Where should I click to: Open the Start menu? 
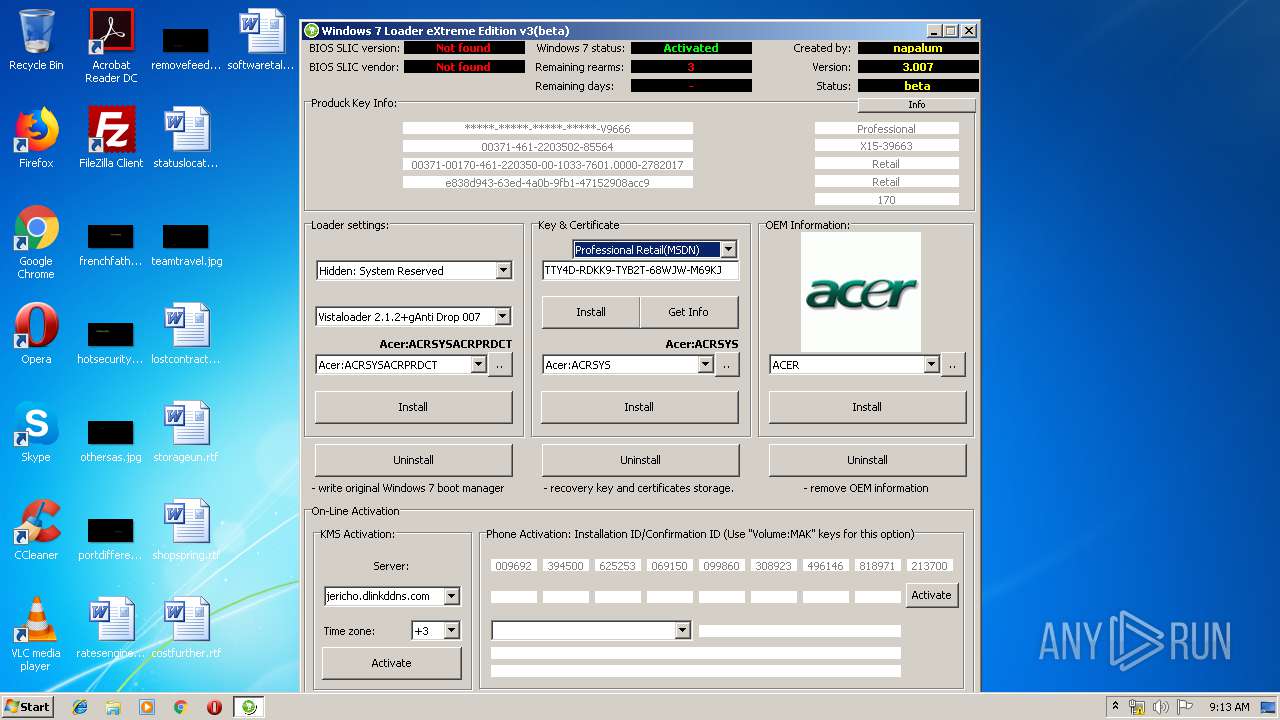(x=28, y=707)
